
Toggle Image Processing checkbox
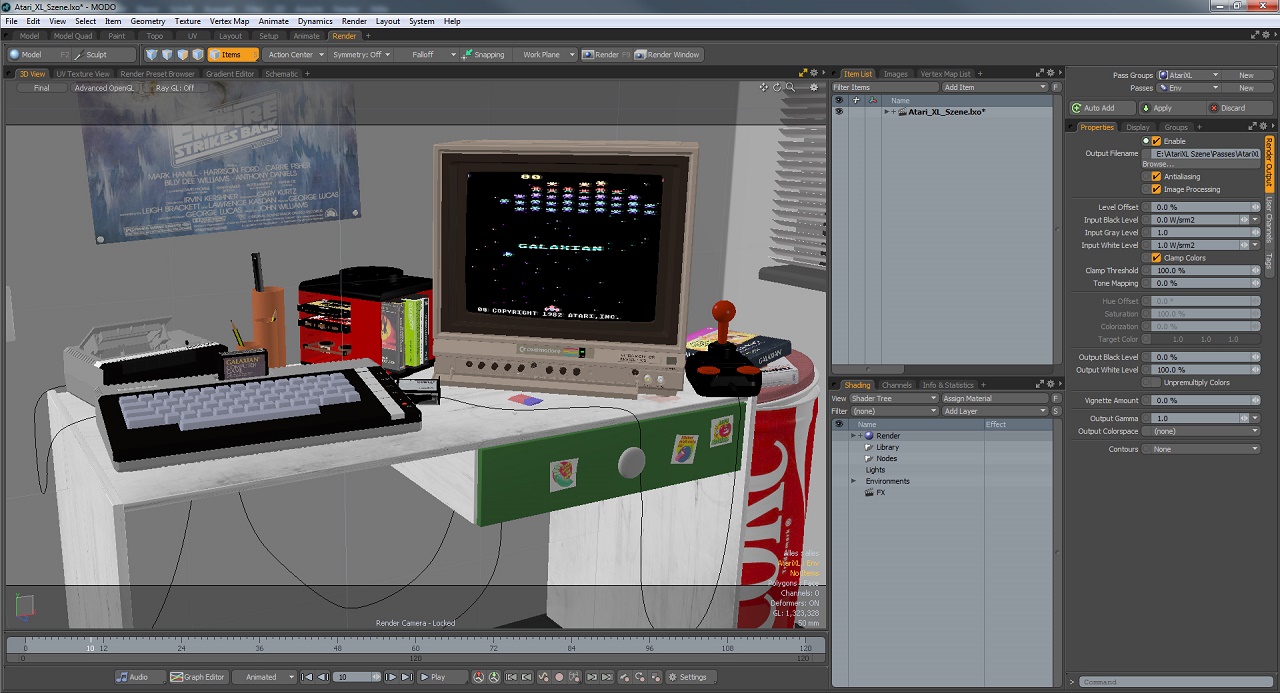coord(1157,189)
